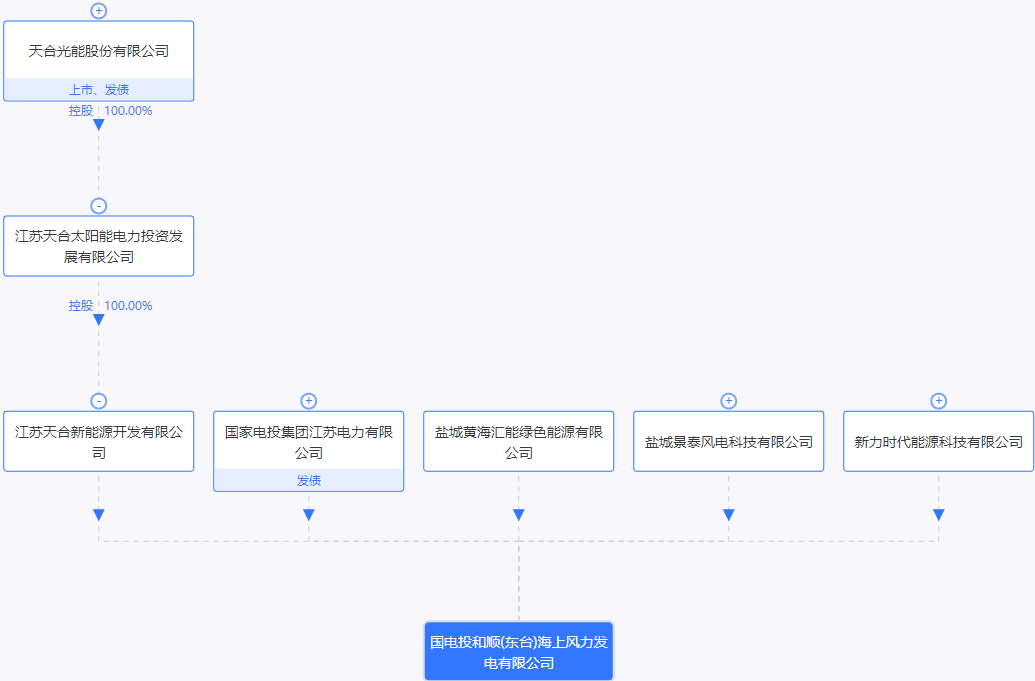
Task: Open 盐城景泰风电科技有限公司 card
Action: pyautogui.click(x=728, y=441)
